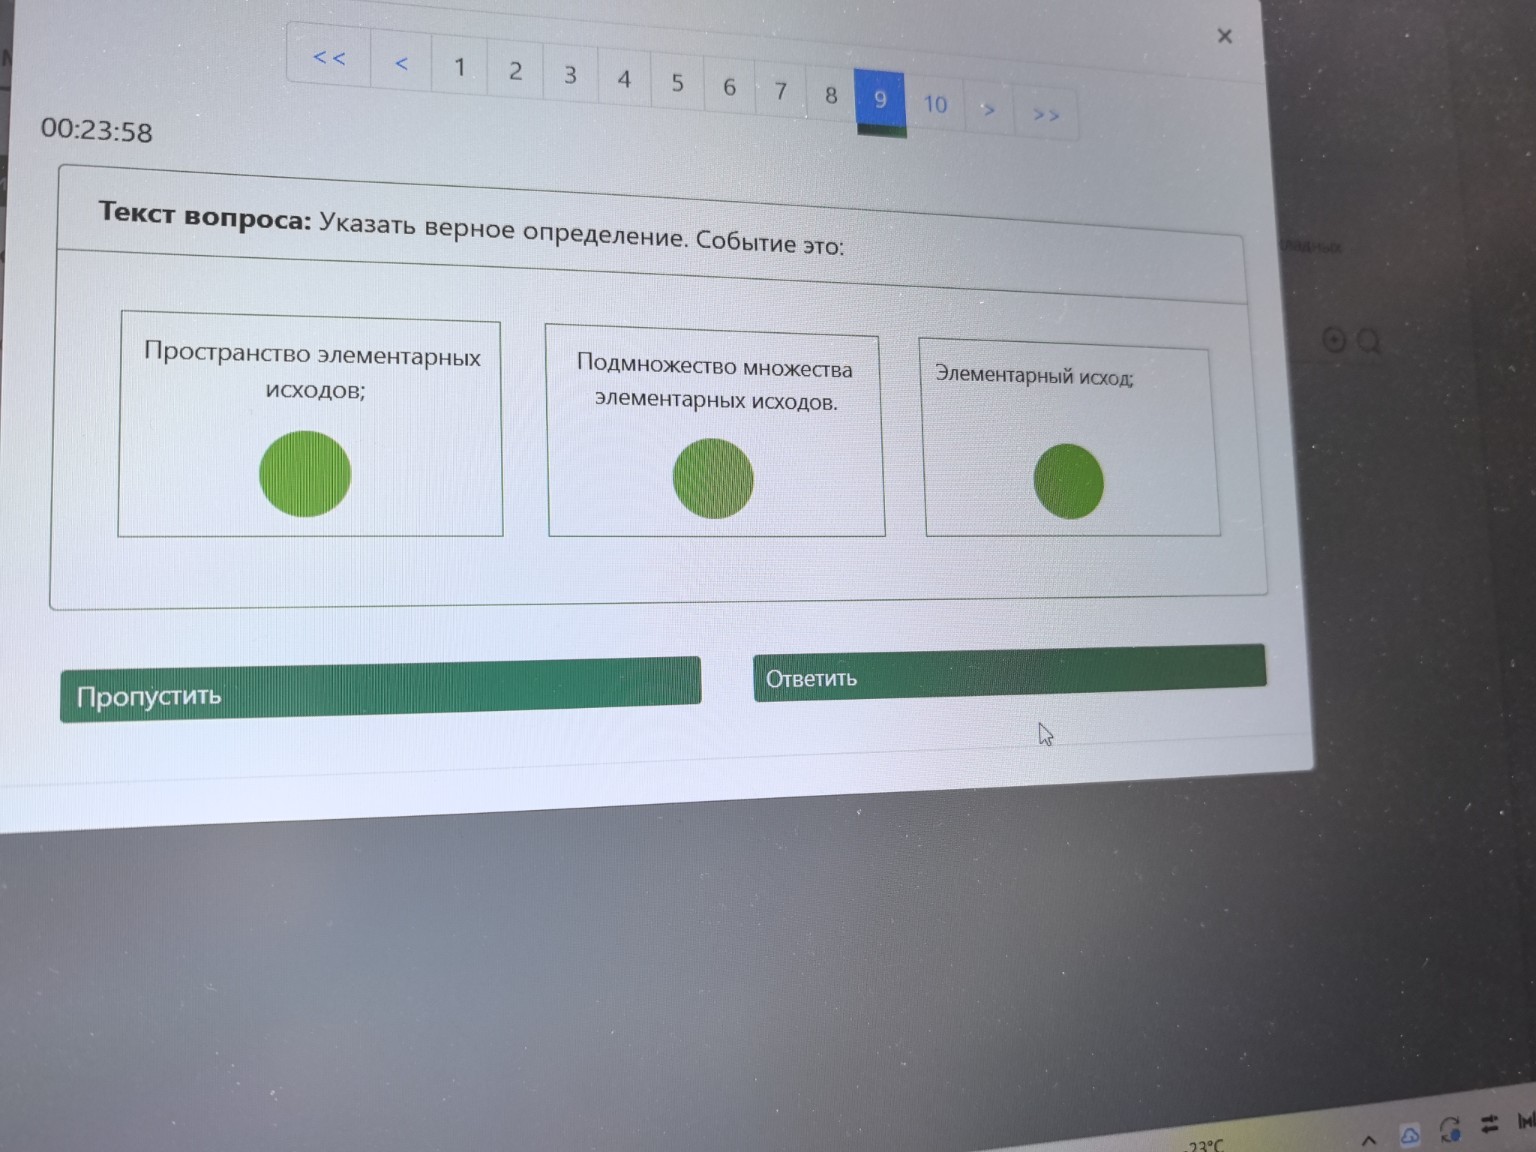Go to previous question with < arrow
Screen dimensions: 1536x1152
401,64
